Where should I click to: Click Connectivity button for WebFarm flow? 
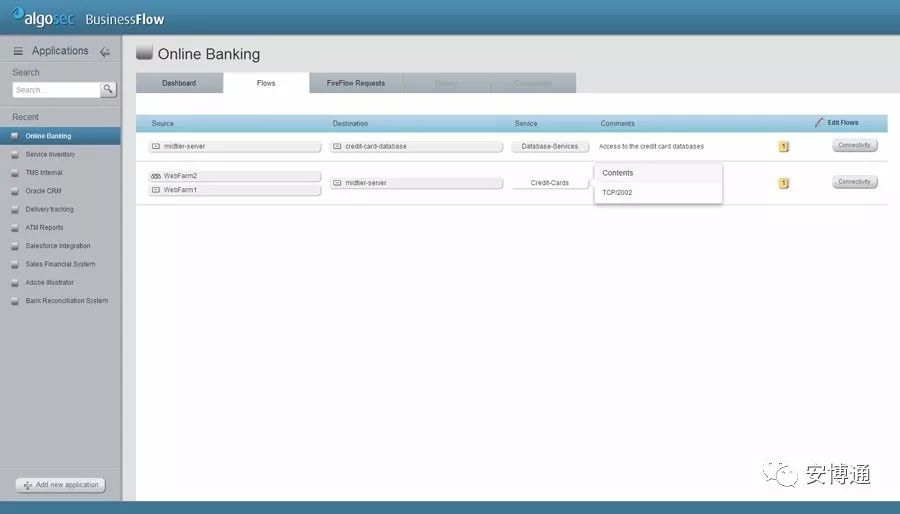854,182
